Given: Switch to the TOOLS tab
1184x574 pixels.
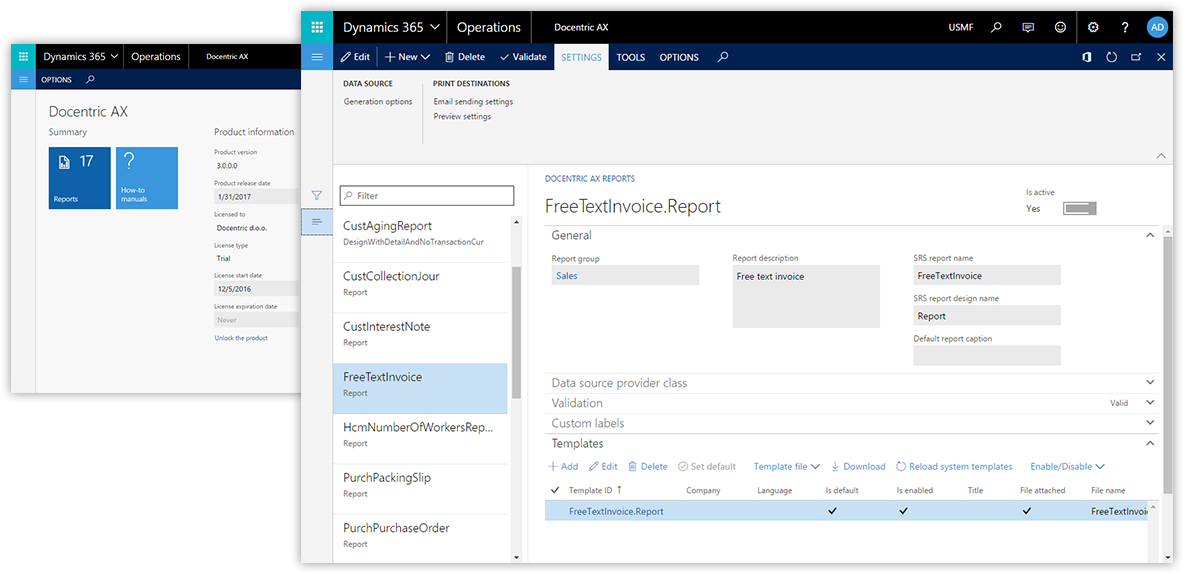Looking at the screenshot, I should (x=631, y=57).
